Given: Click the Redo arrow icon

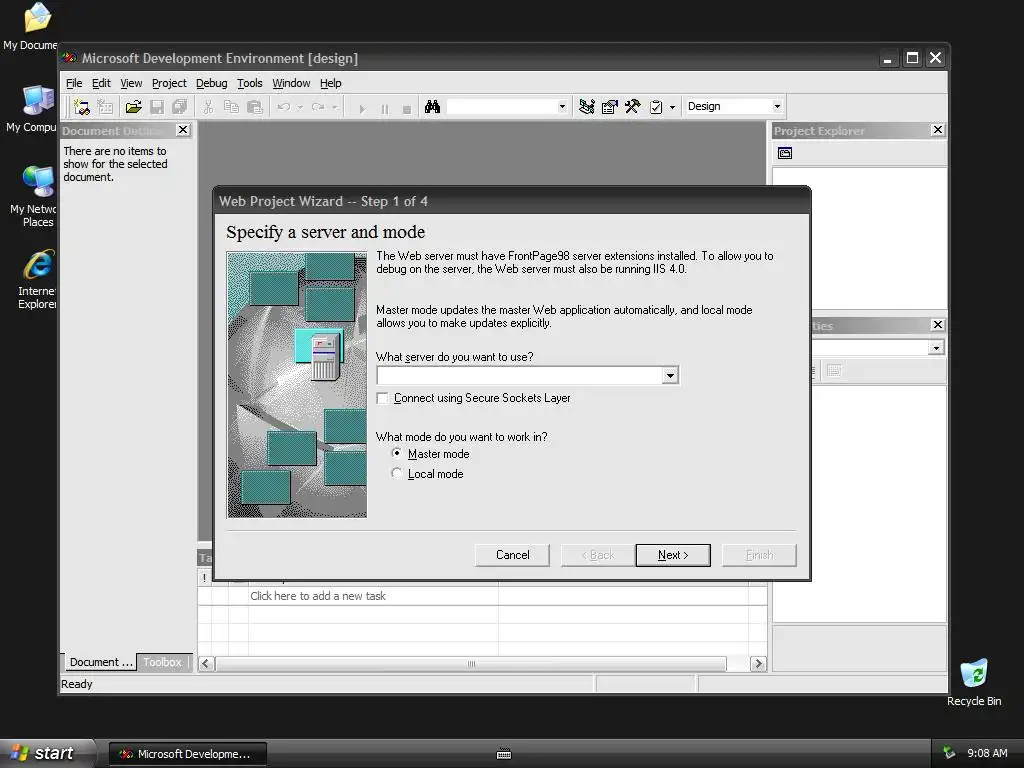Looking at the screenshot, I should point(318,107).
